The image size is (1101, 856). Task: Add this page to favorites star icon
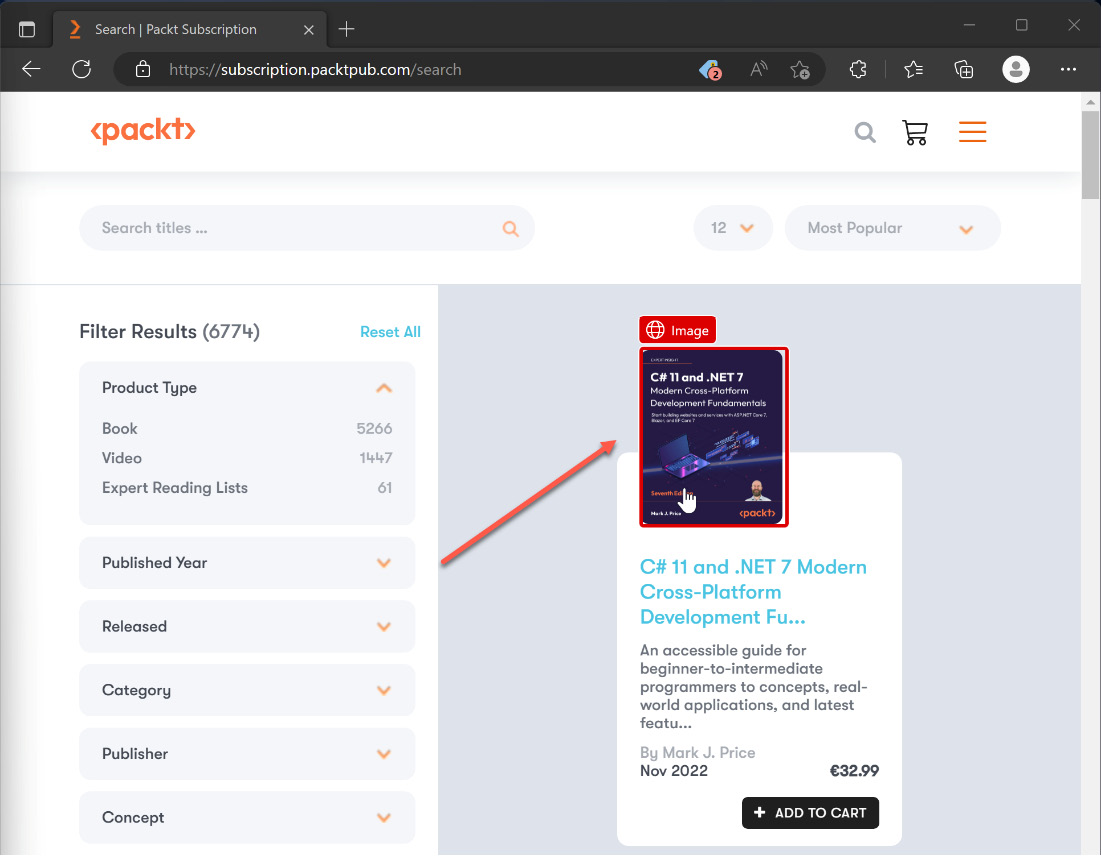800,70
